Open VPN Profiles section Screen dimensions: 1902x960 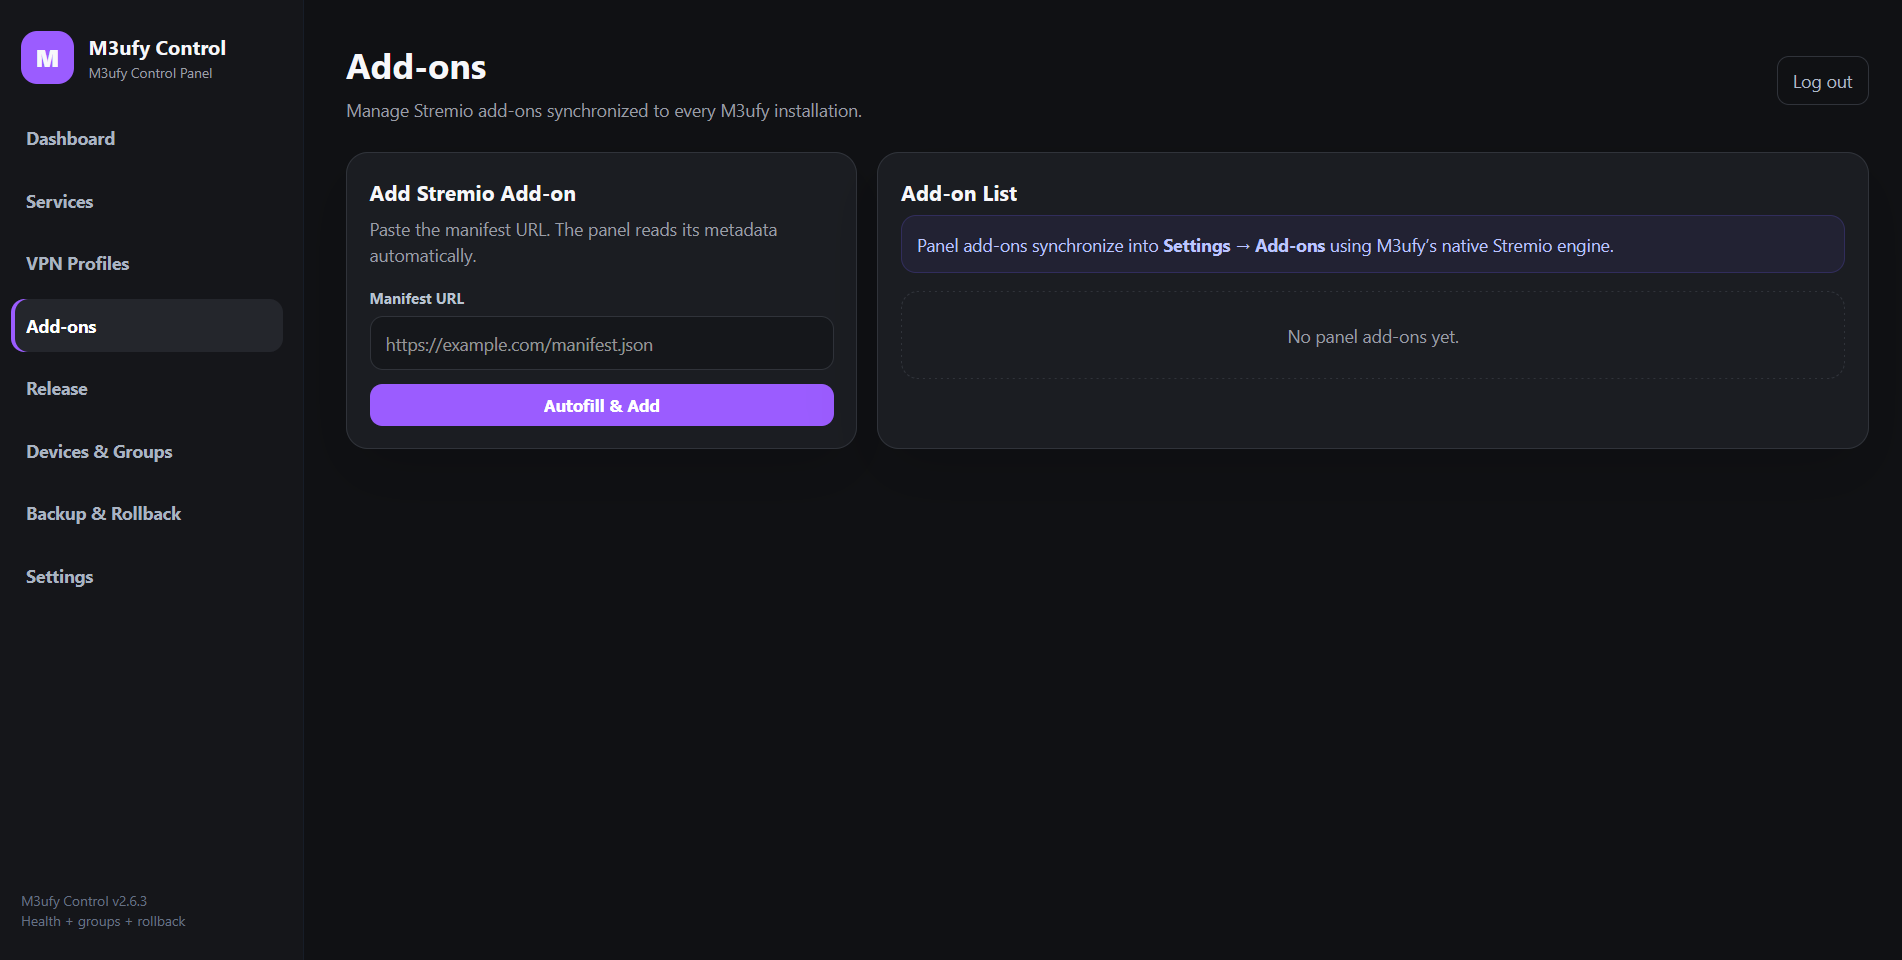pyautogui.click(x=147, y=264)
